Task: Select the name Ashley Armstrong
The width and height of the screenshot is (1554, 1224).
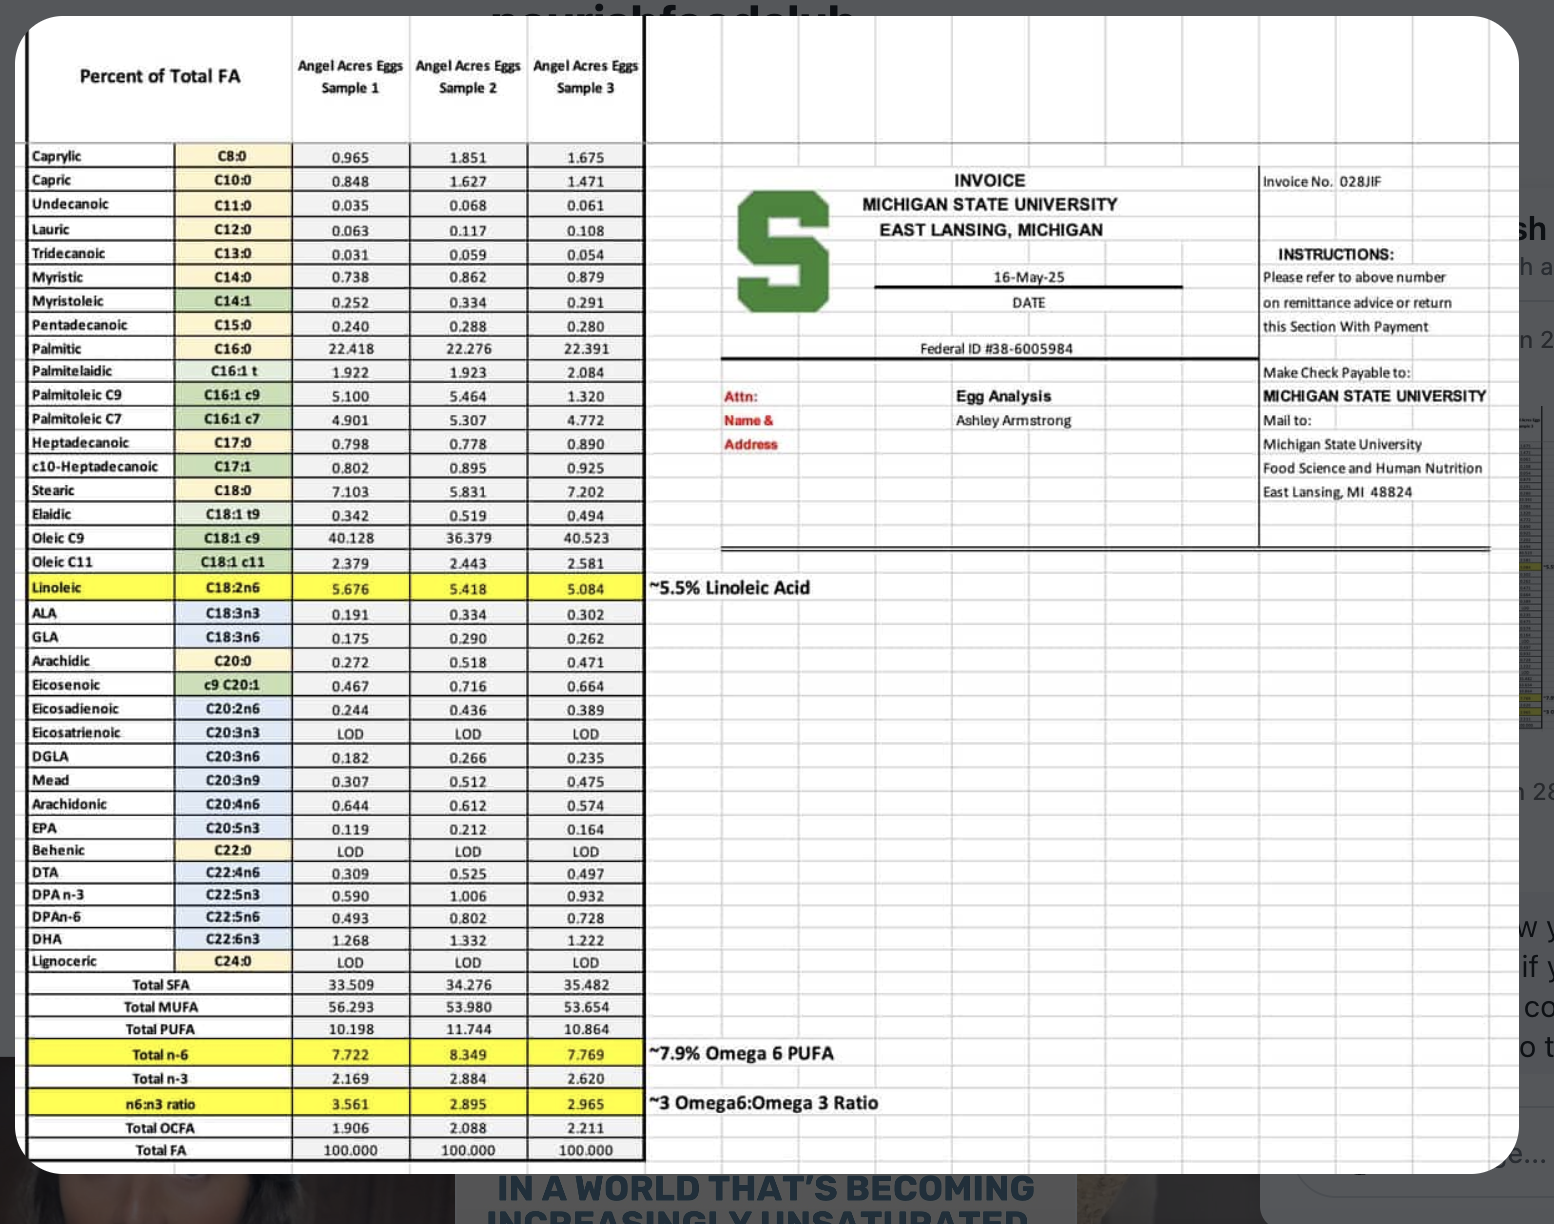Action: [x=1013, y=420]
